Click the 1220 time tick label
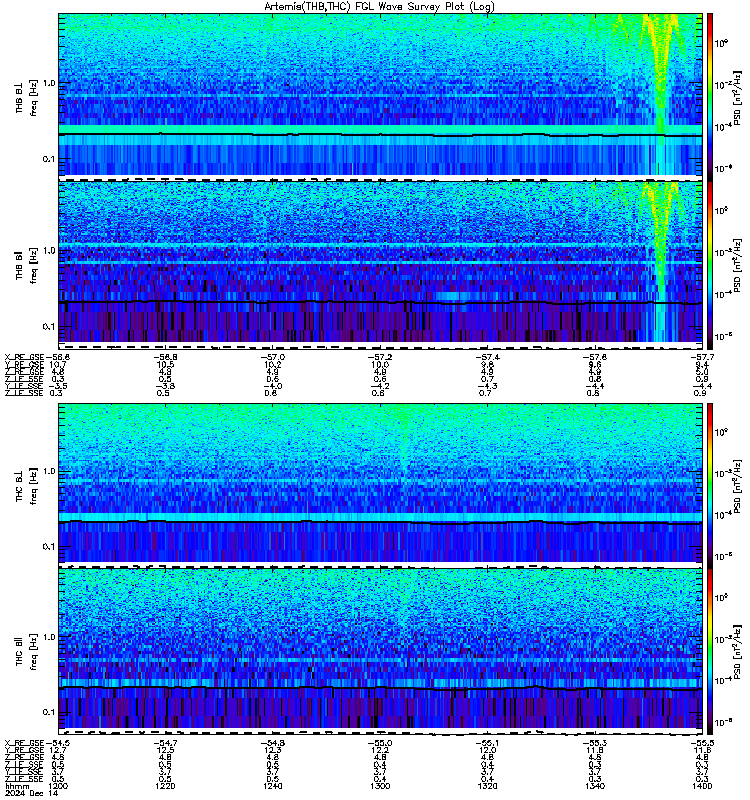750x800 pixels. [x=165, y=786]
